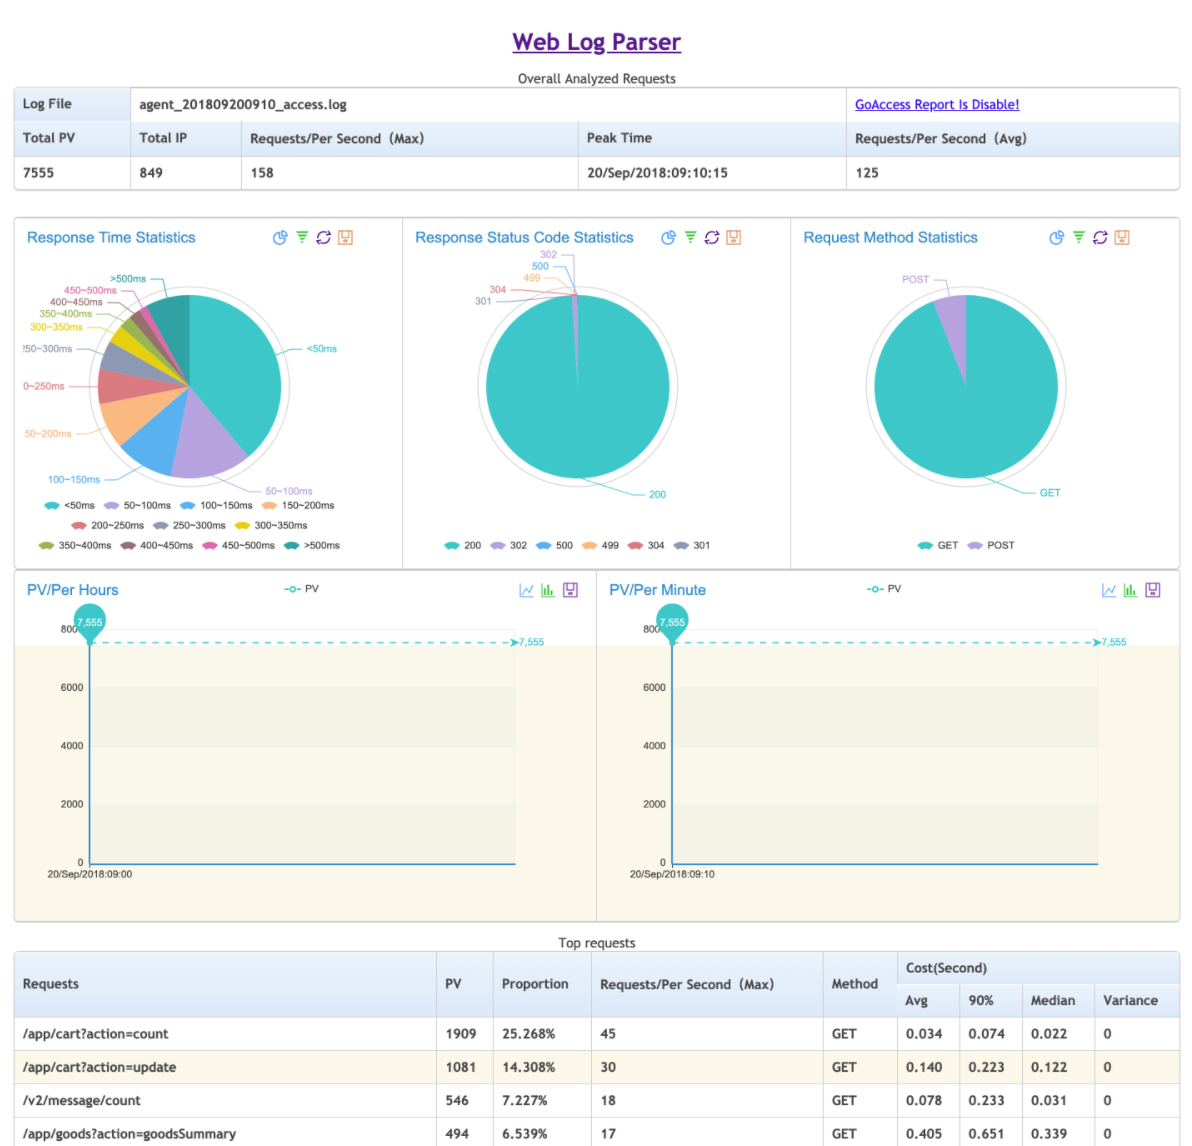Open the Web Log Parser title link
The width and height of the screenshot is (1192, 1146).
point(597,42)
